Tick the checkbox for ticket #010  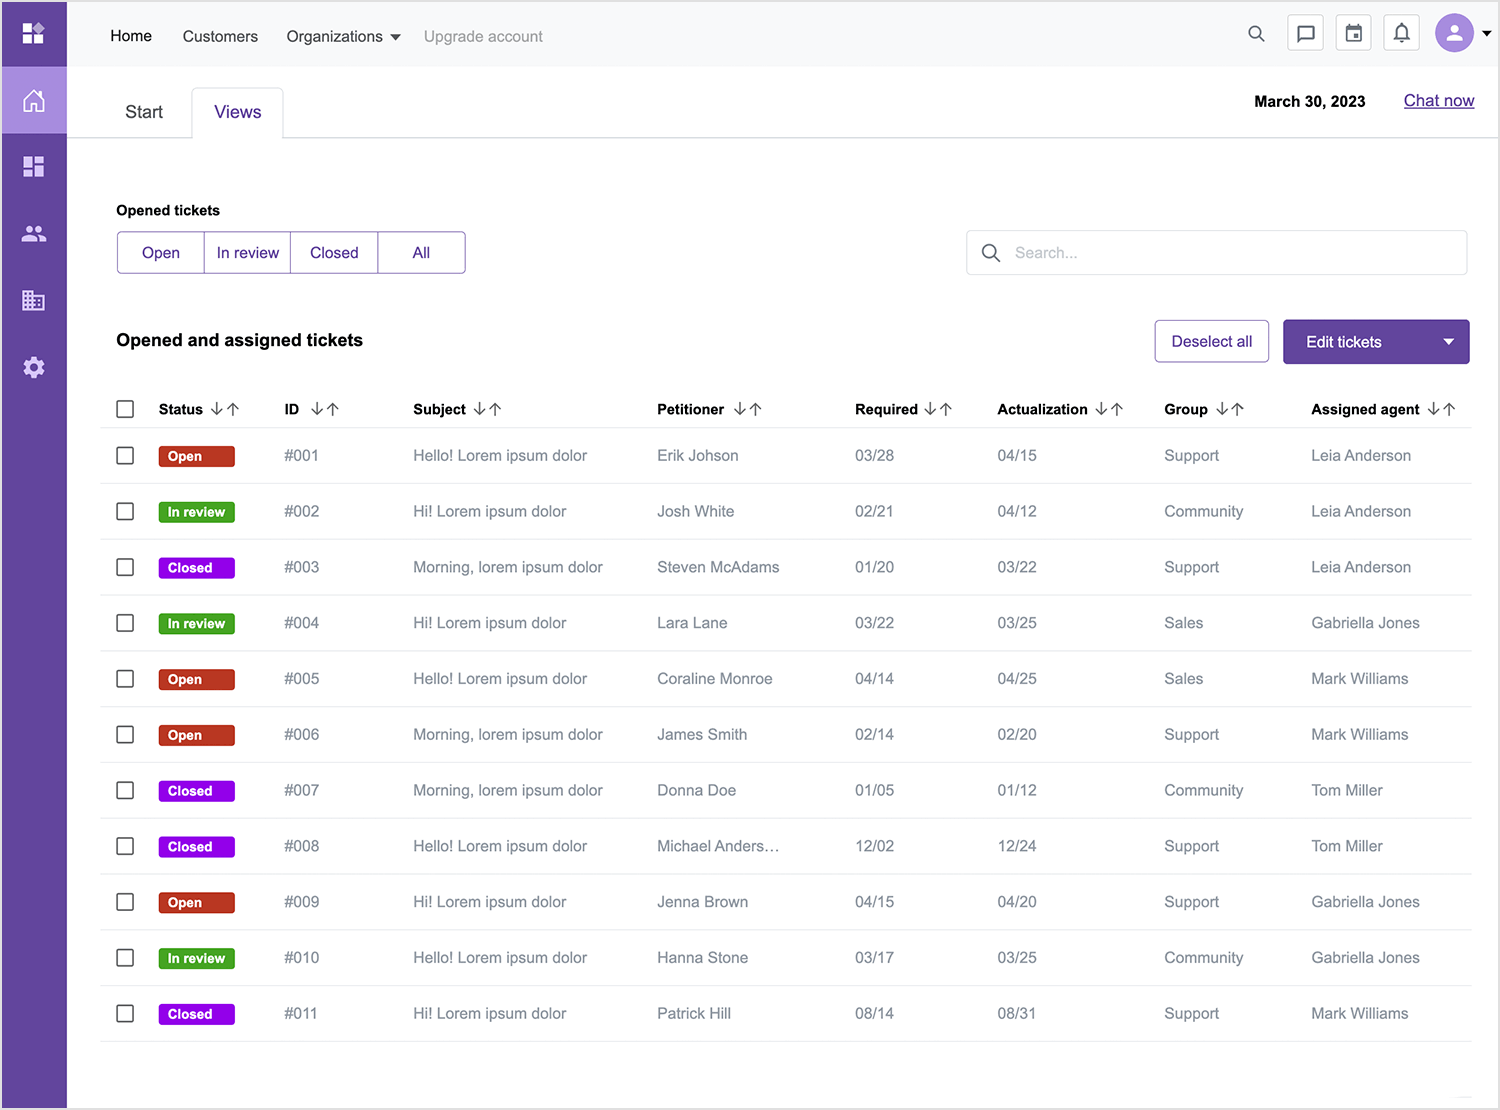pyautogui.click(x=125, y=958)
